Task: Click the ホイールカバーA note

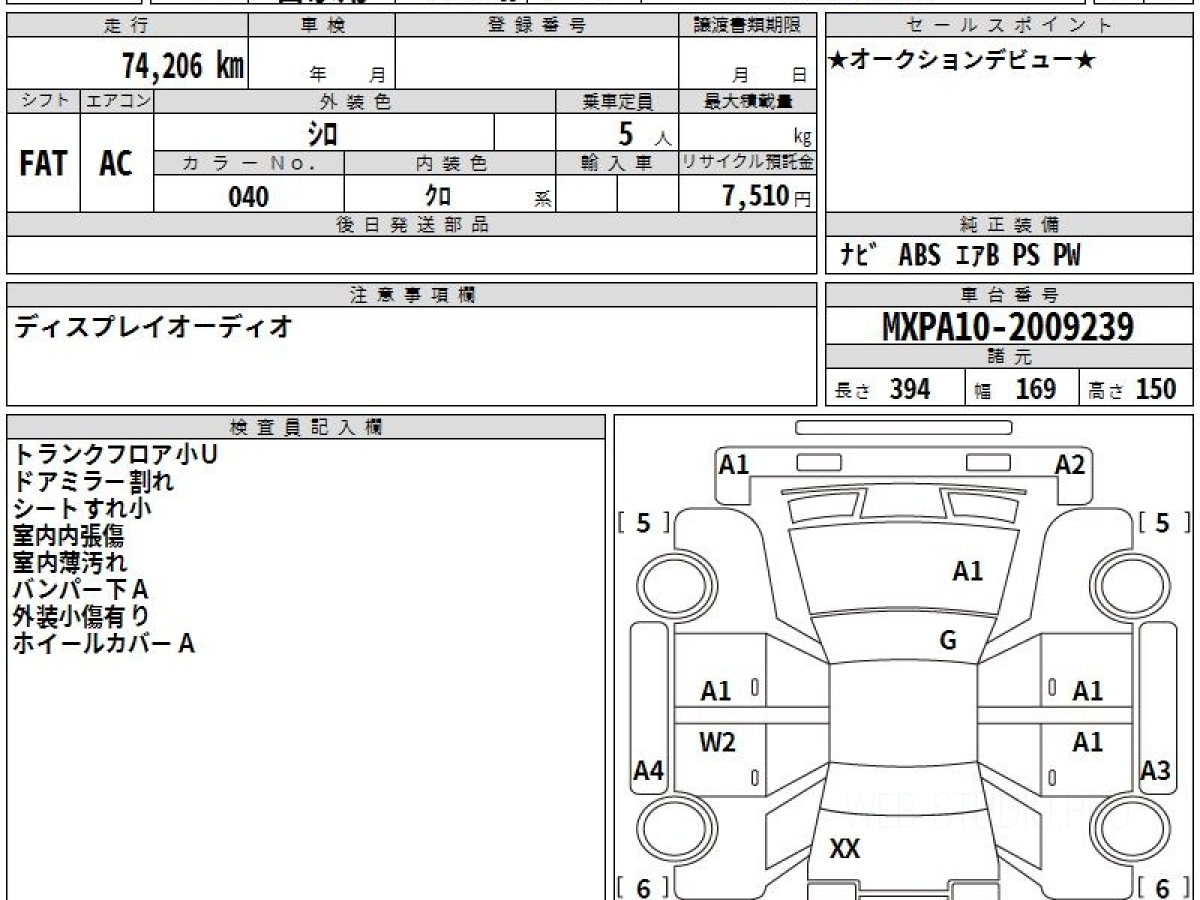Action: 104,643
